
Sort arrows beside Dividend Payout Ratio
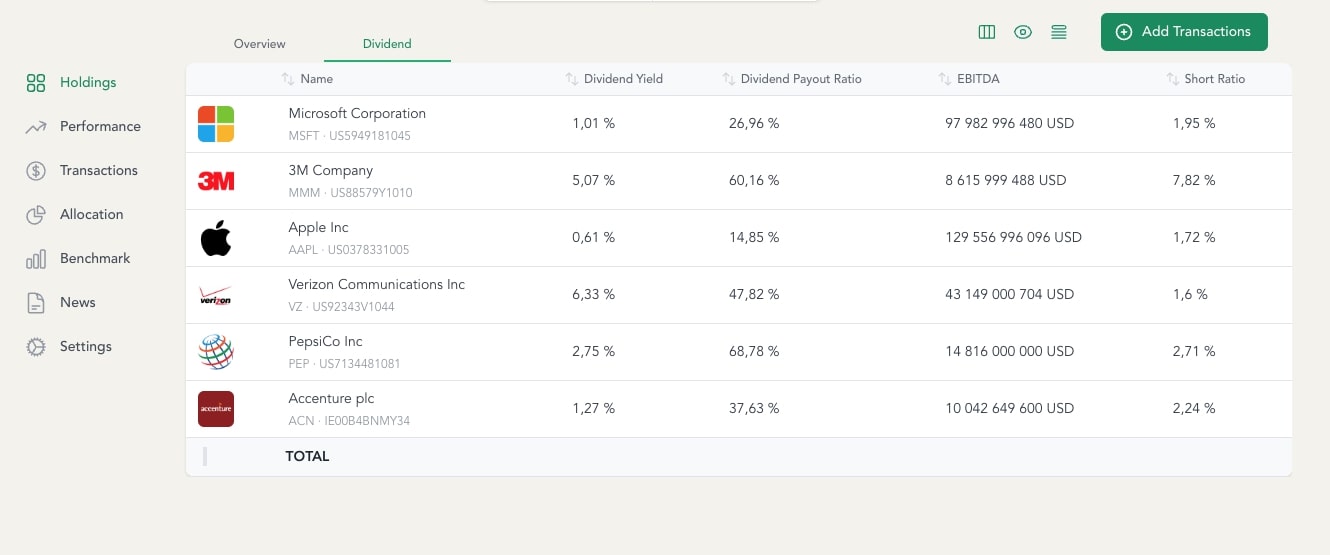coord(729,79)
